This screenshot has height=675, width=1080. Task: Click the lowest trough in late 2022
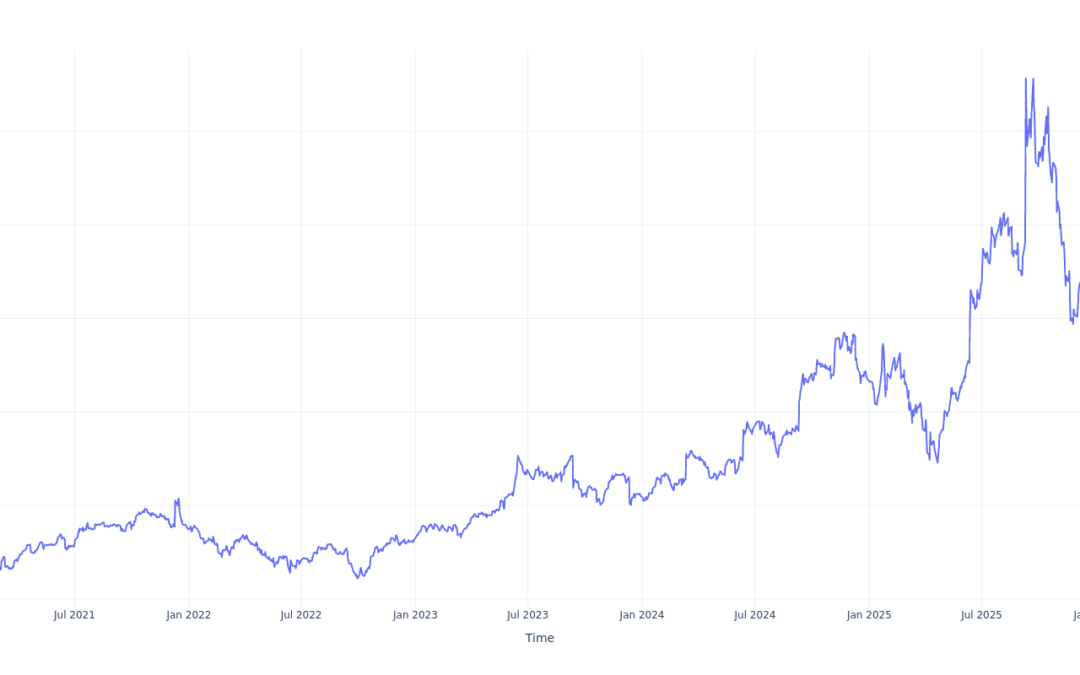[360, 577]
